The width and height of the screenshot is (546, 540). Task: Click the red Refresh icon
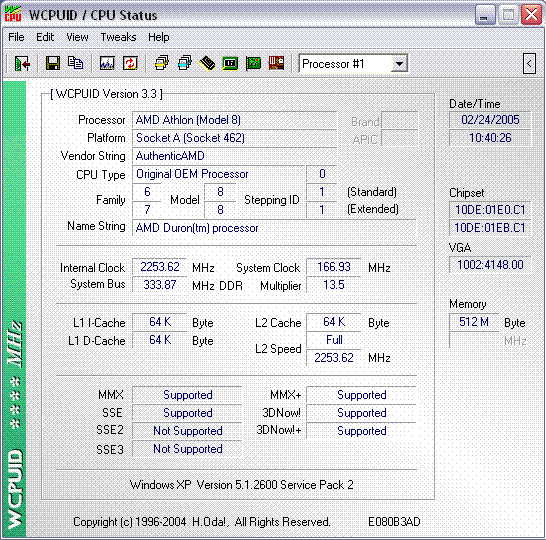point(130,64)
